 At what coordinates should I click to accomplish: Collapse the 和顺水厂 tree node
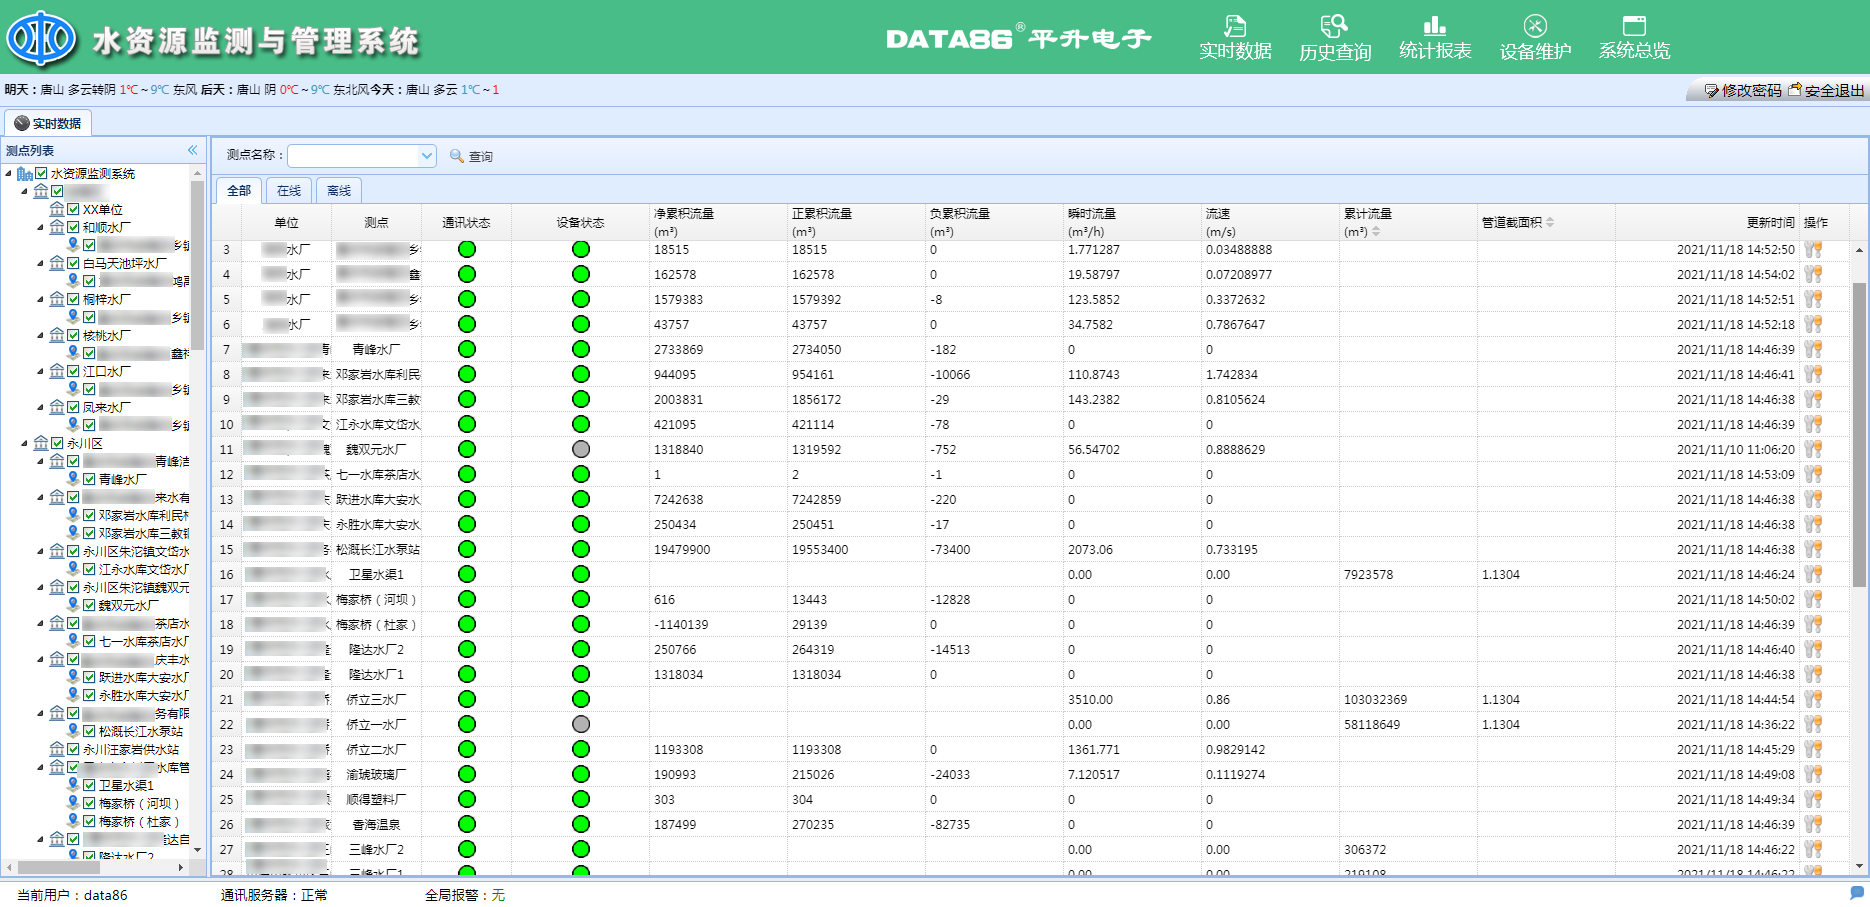click(x=40, y=228)
